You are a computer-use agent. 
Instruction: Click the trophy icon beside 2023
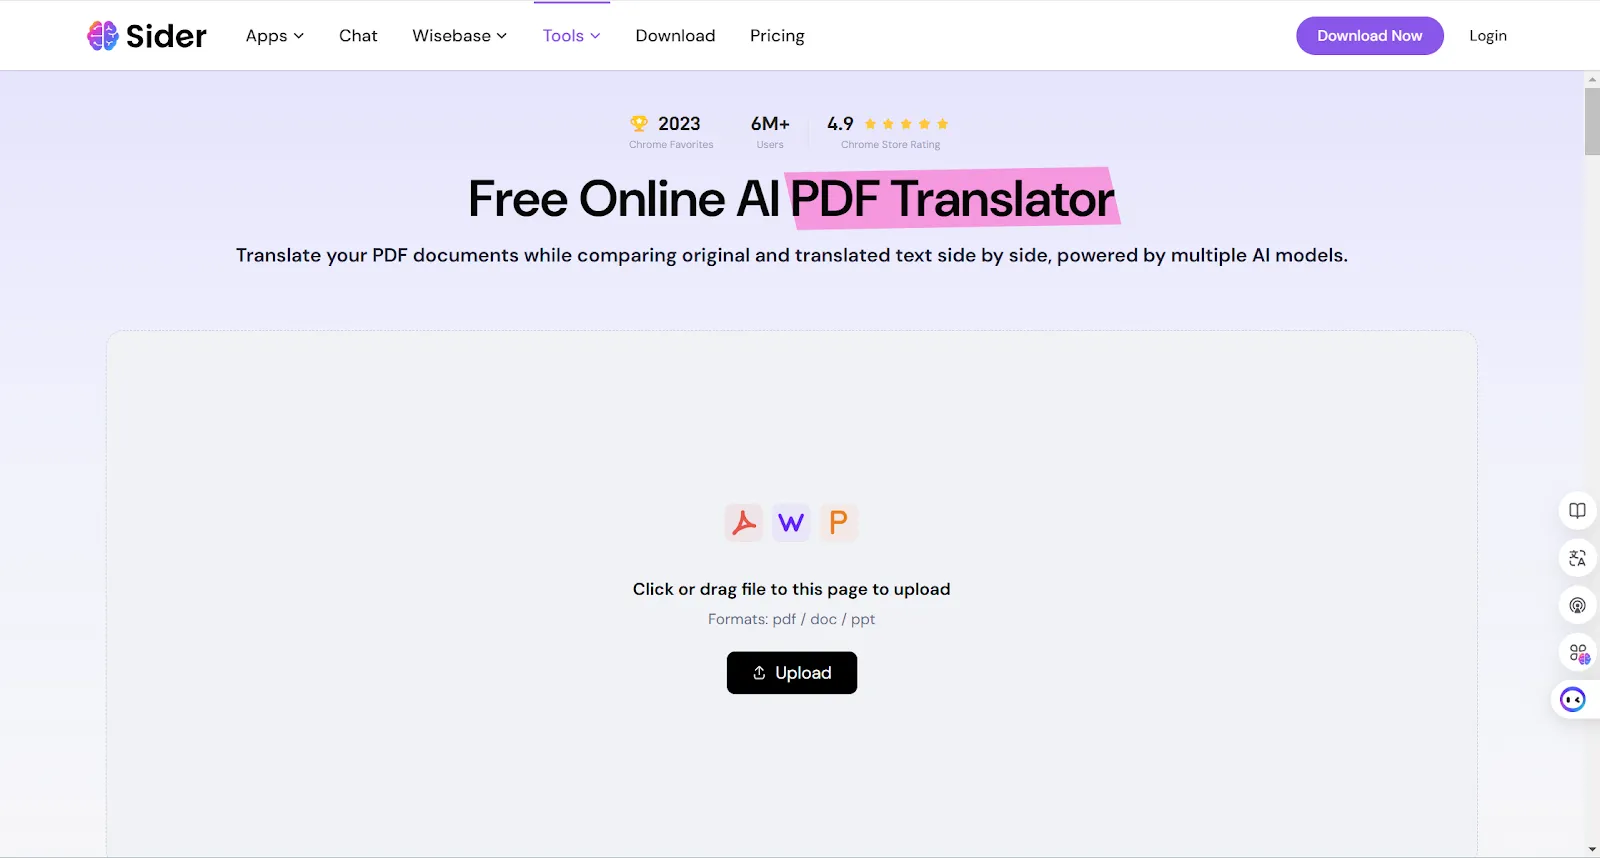click(x=639, y=123)
